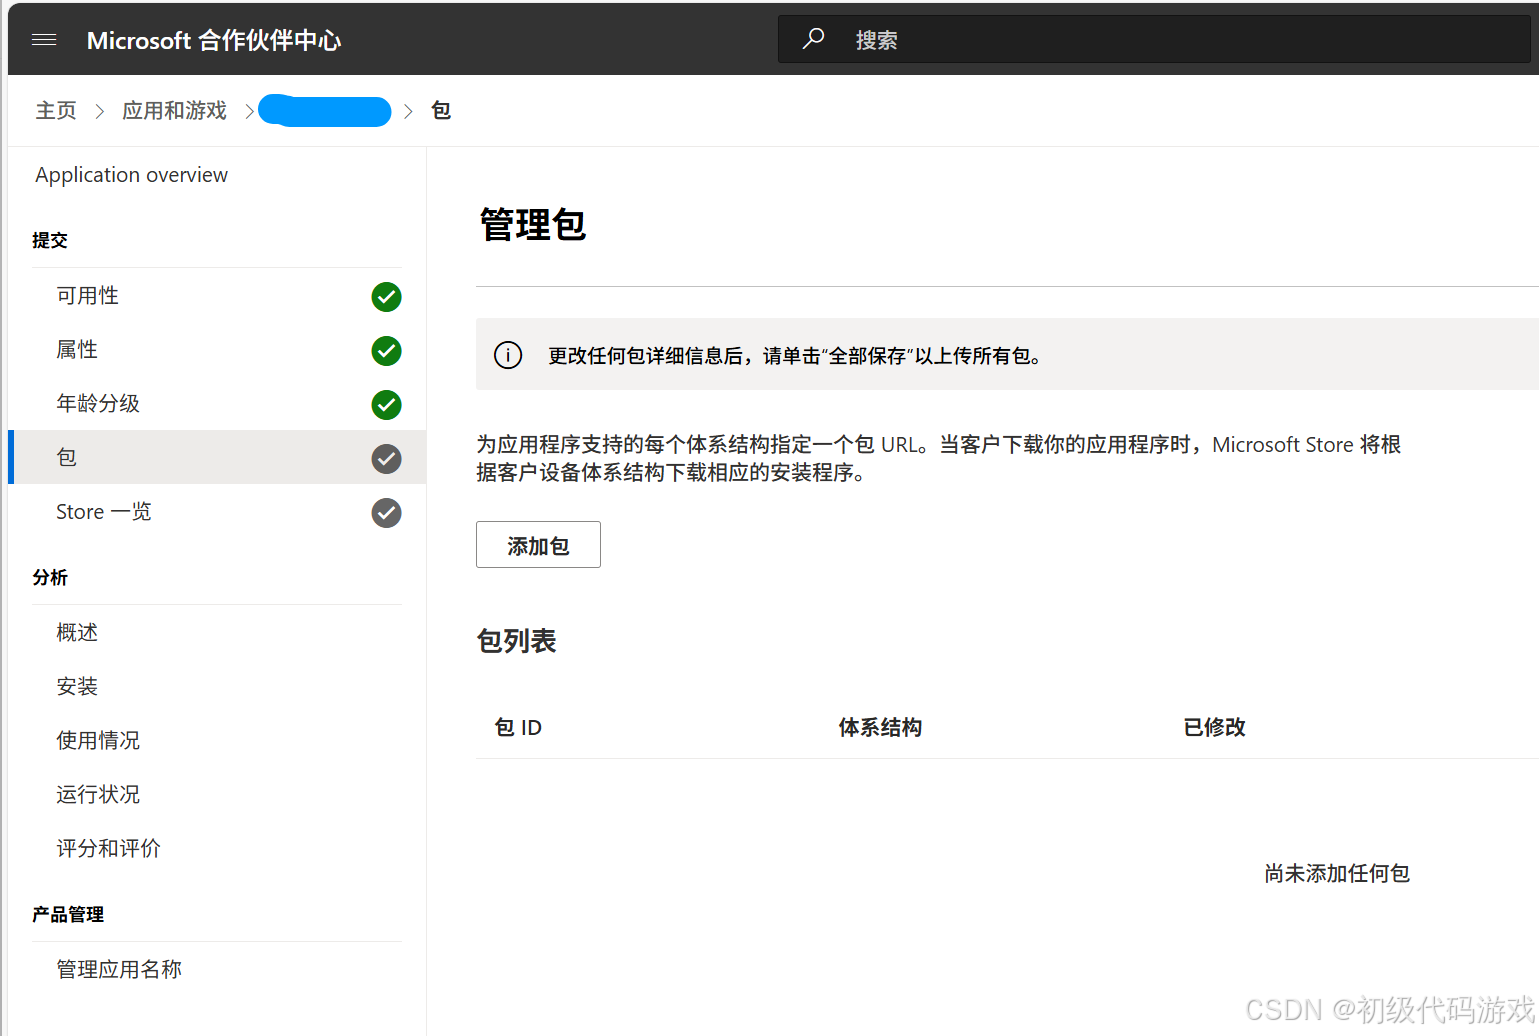The width and height of the screenshot is (1539, 1036).
Task: Click chevron before 包 breadcrumb
Action: (408, 111)
